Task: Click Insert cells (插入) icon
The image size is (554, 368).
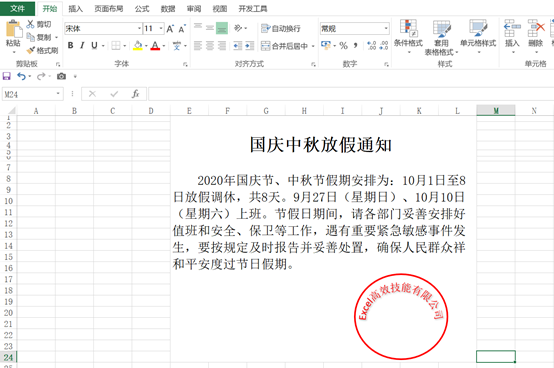Action: point(512,28)
